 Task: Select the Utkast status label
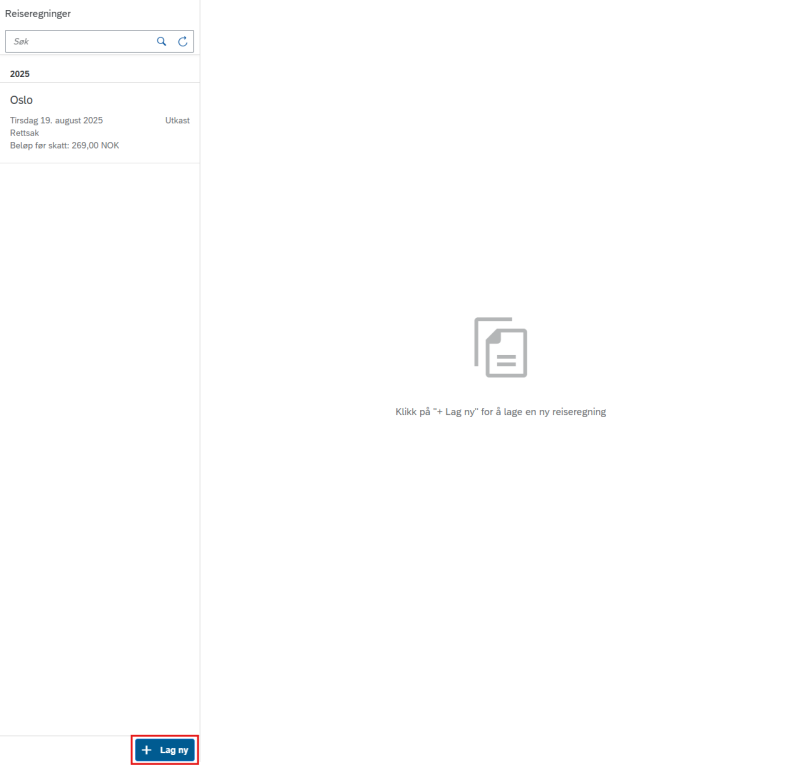tap(177, 120)
